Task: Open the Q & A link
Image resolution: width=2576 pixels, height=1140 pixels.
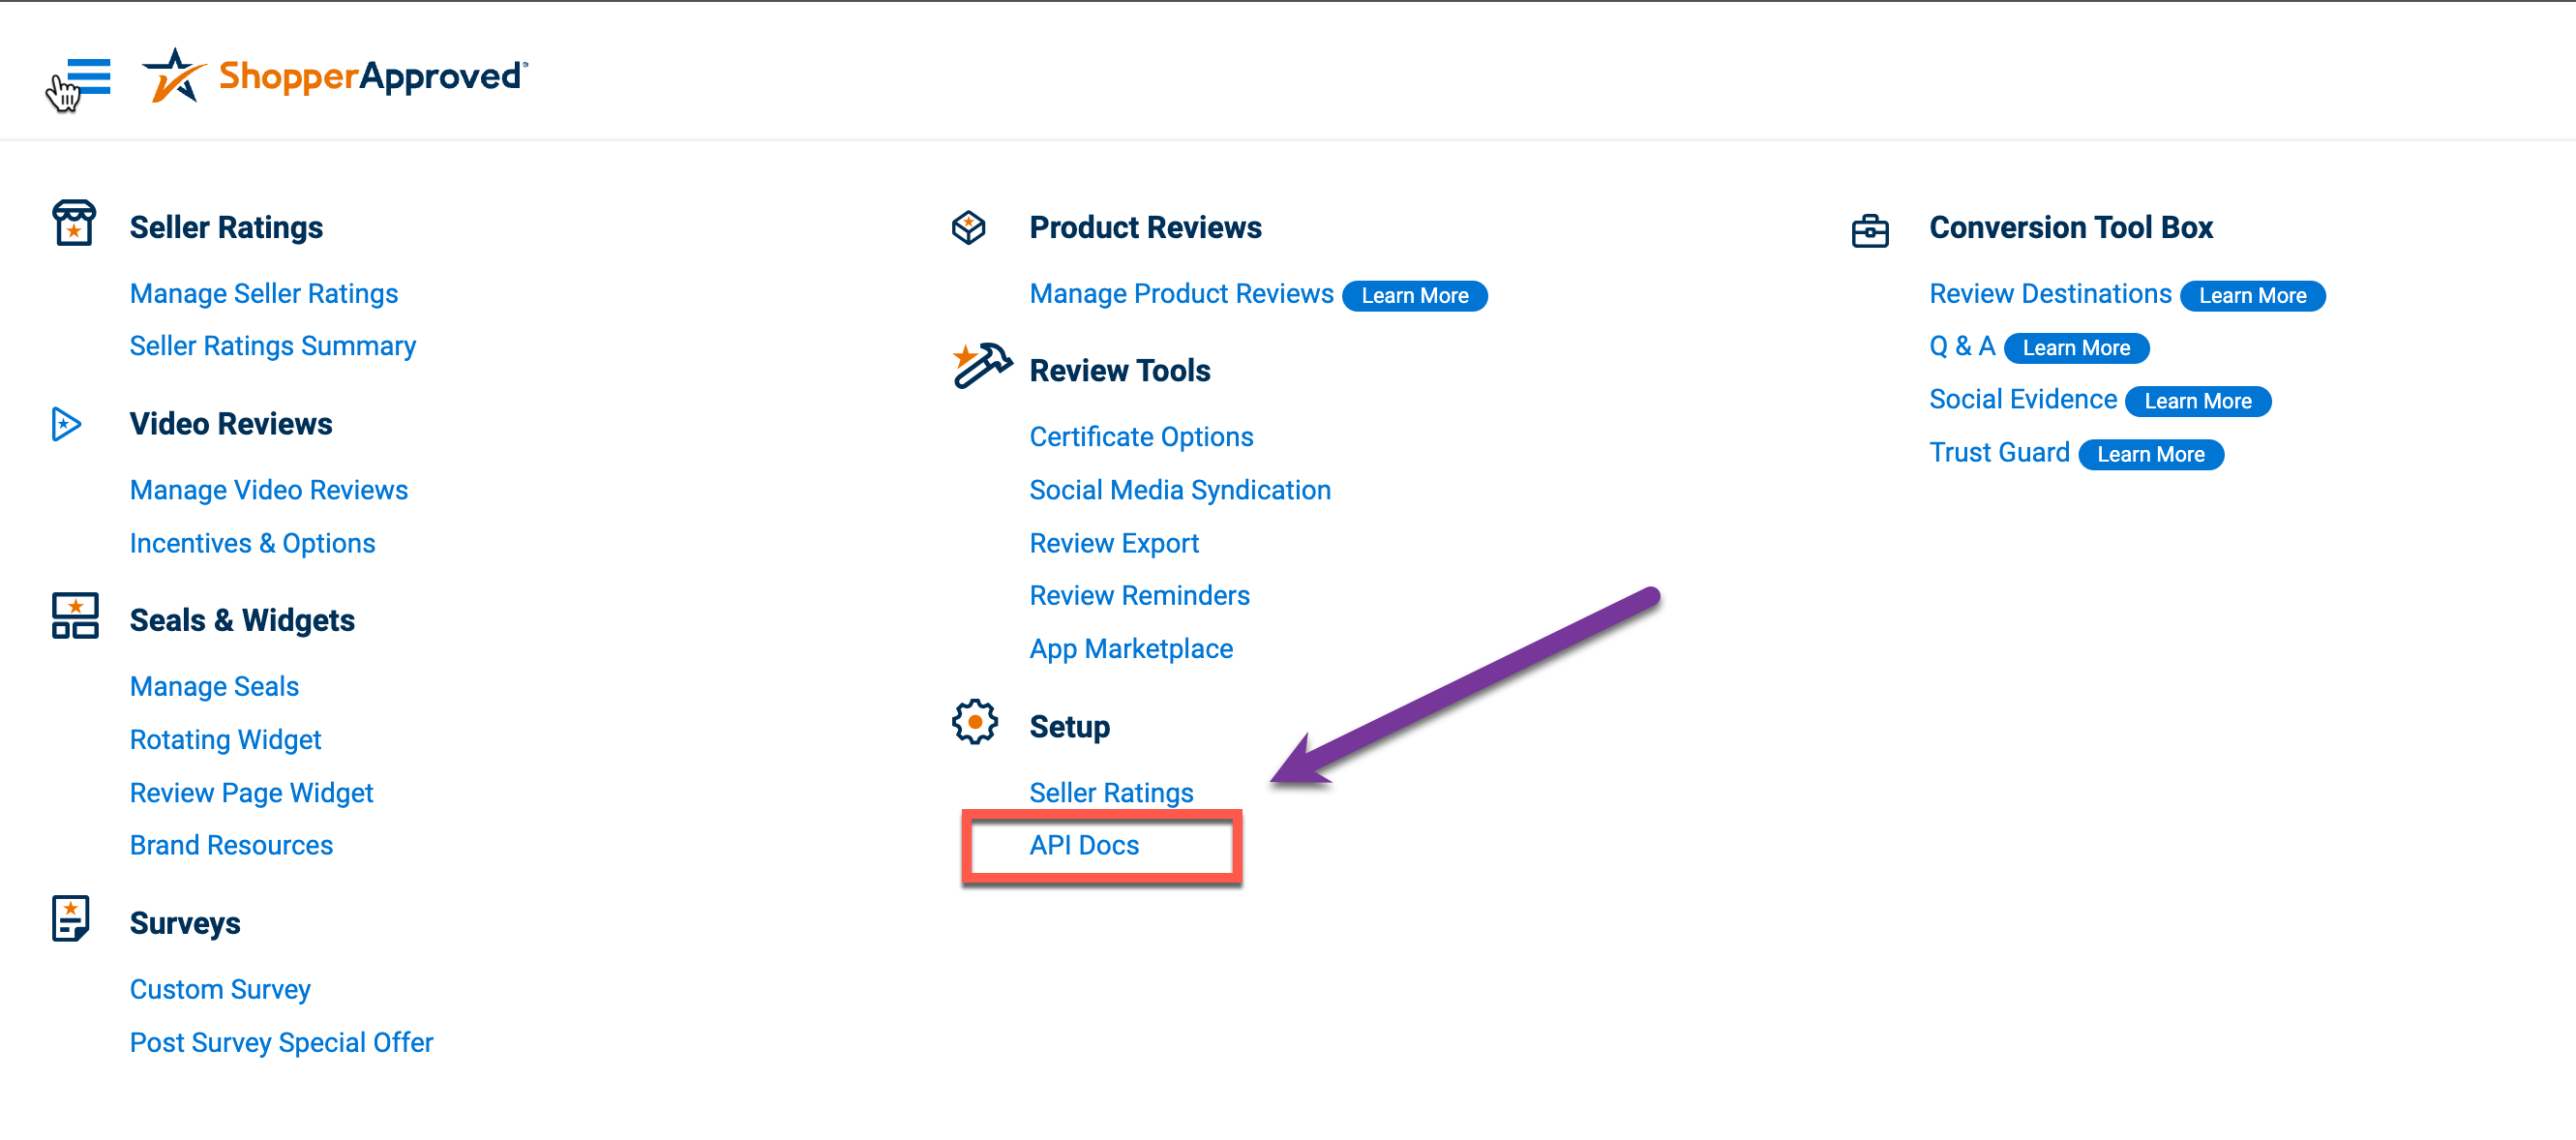Action: click(x=1963, y=346)
